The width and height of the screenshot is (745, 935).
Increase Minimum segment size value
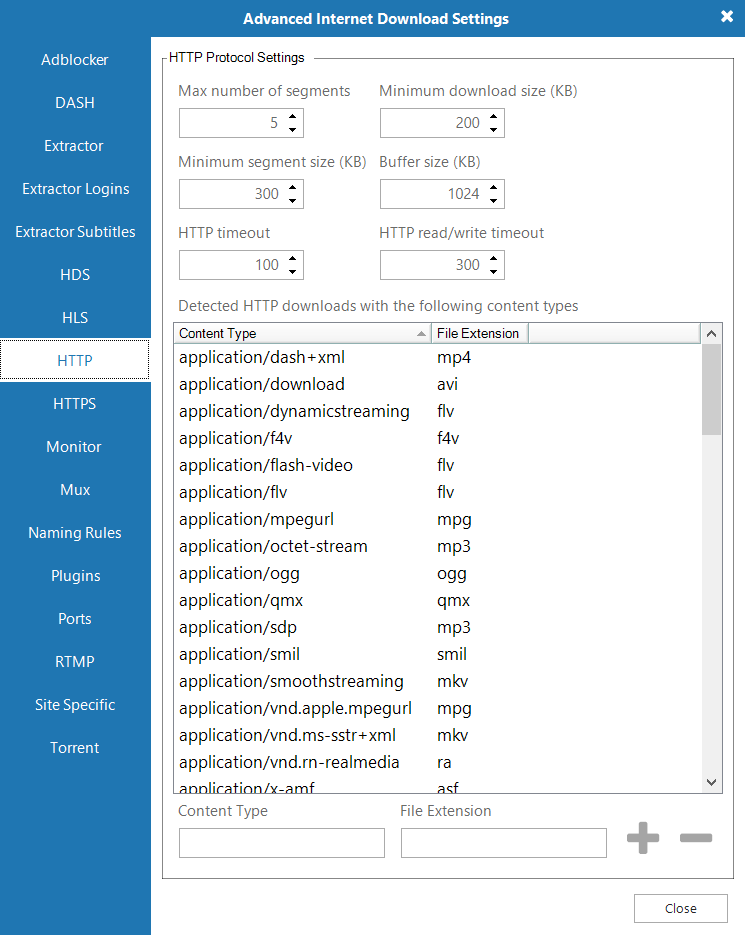coord(292,187)
